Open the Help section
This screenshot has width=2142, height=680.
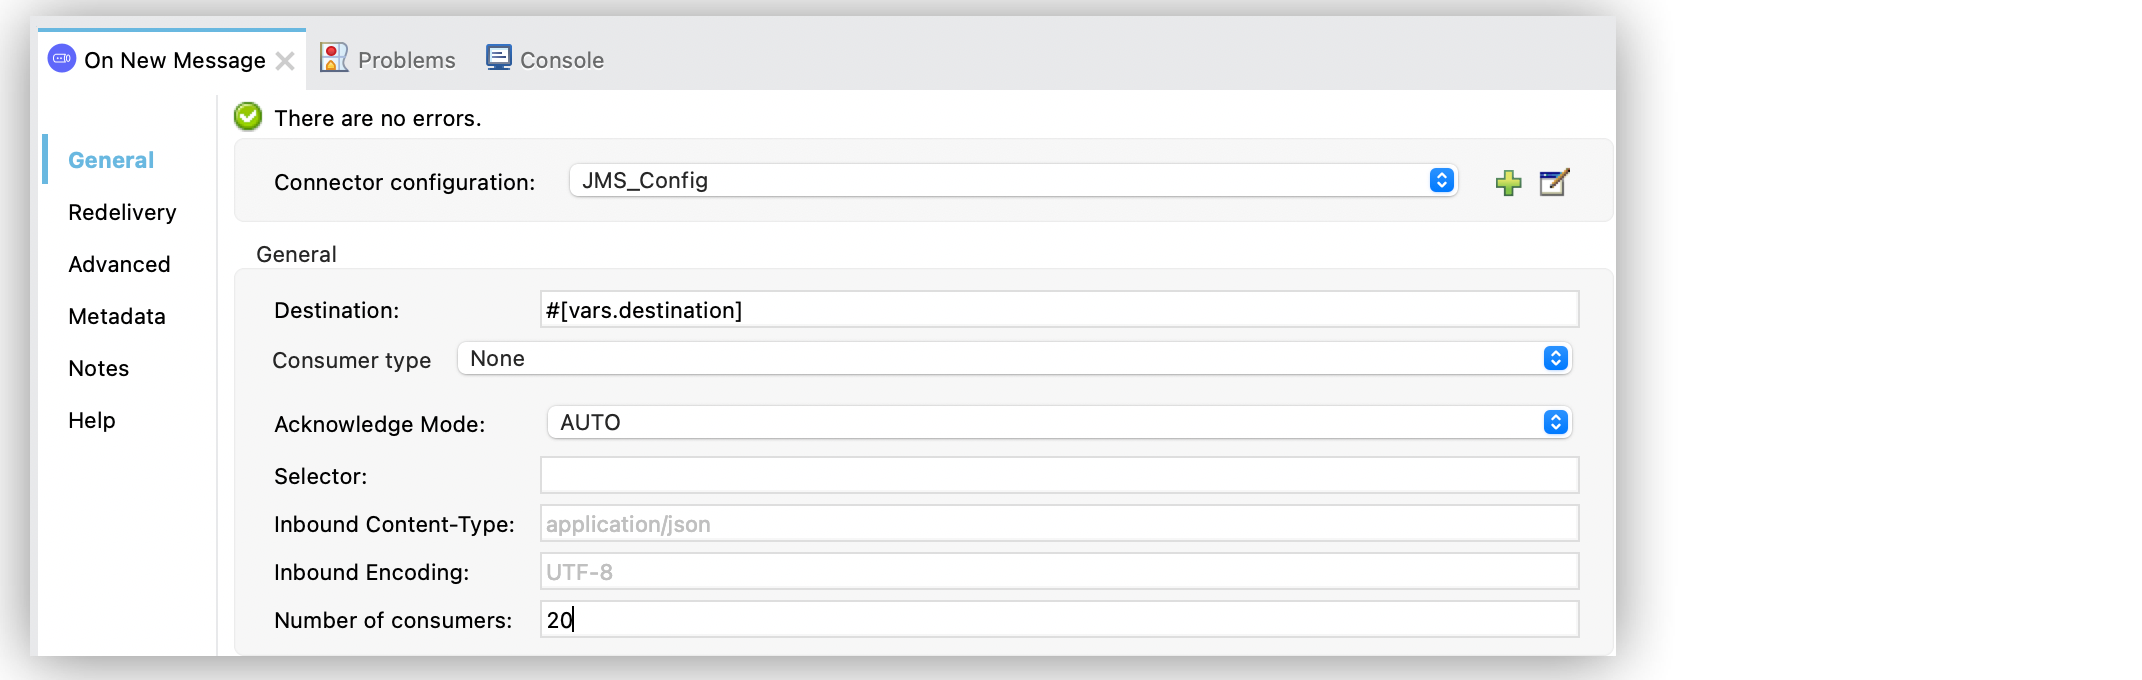coord(92,420)
